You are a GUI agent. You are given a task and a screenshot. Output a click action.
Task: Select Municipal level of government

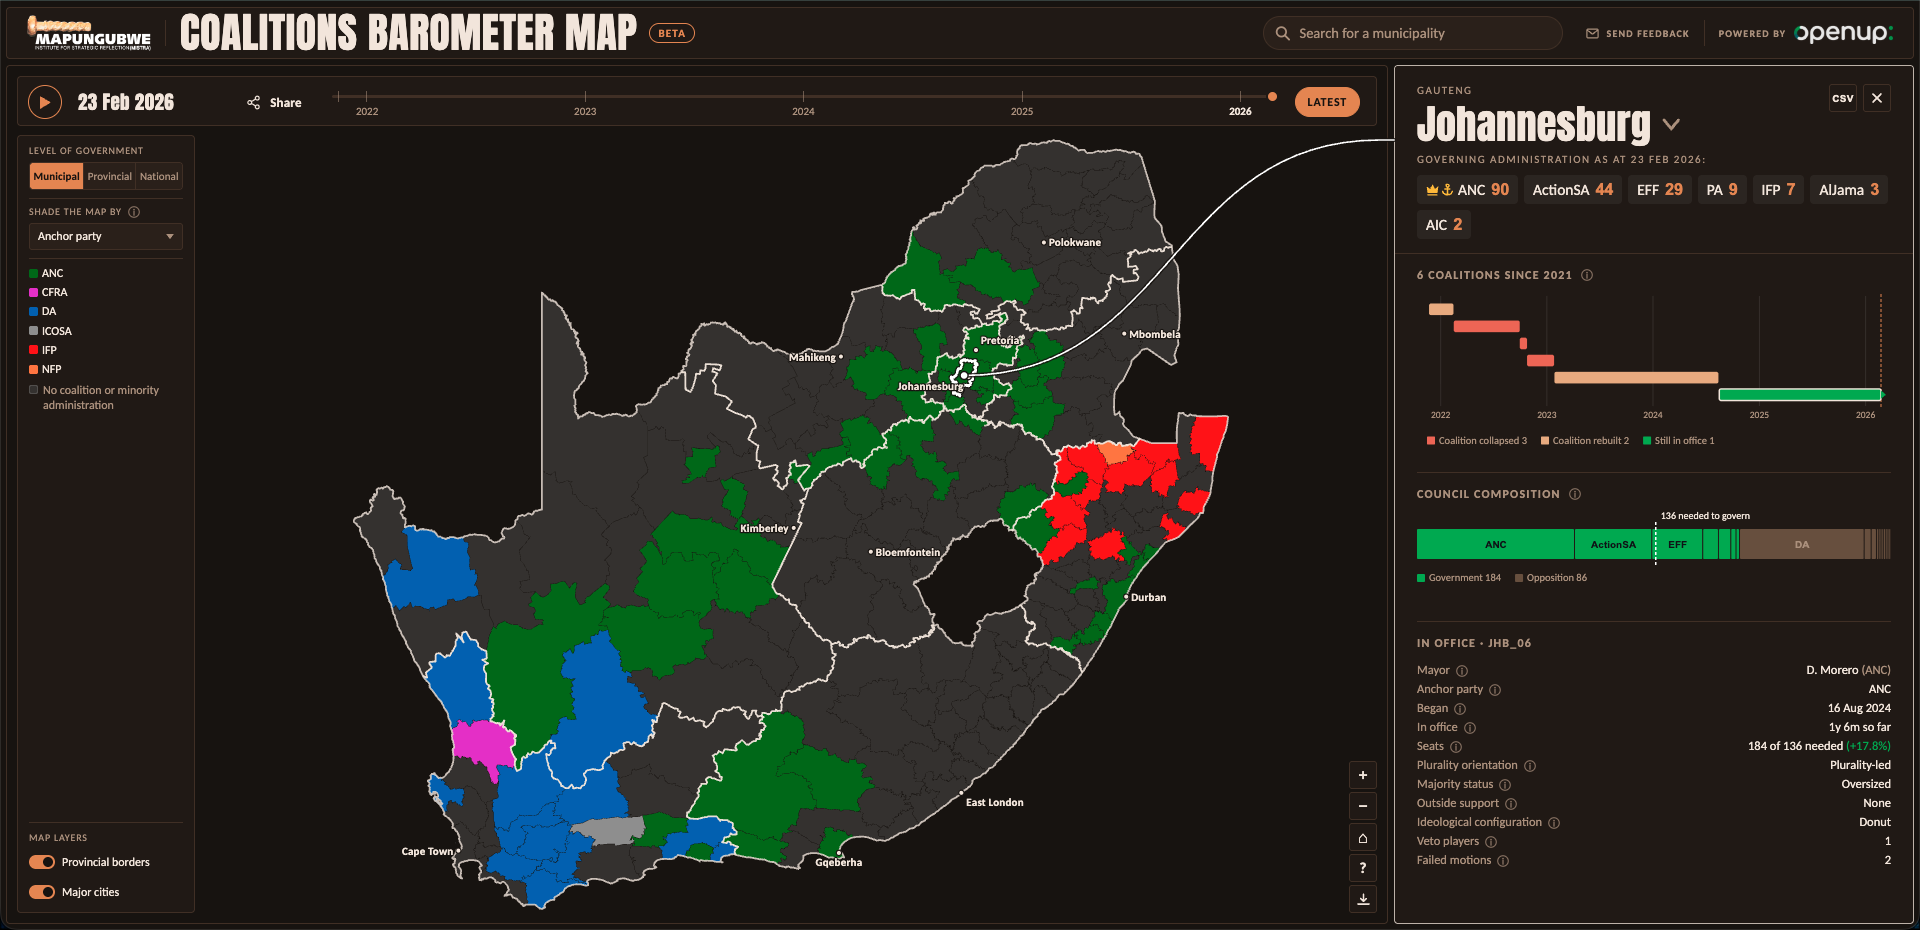(x=56, y=176)
